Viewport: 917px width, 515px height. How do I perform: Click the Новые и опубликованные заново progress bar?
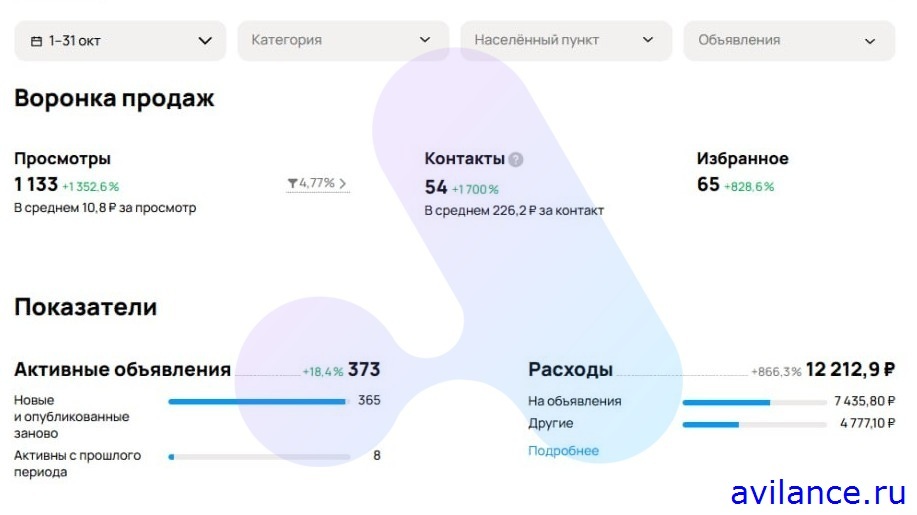(x=257, y=401)
